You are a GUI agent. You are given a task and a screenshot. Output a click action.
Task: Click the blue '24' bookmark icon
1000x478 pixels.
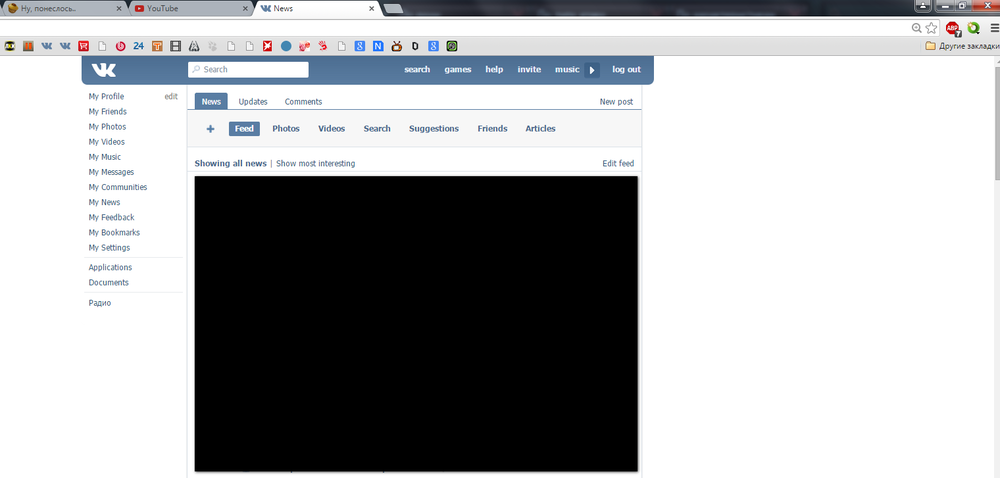[138, 46]
